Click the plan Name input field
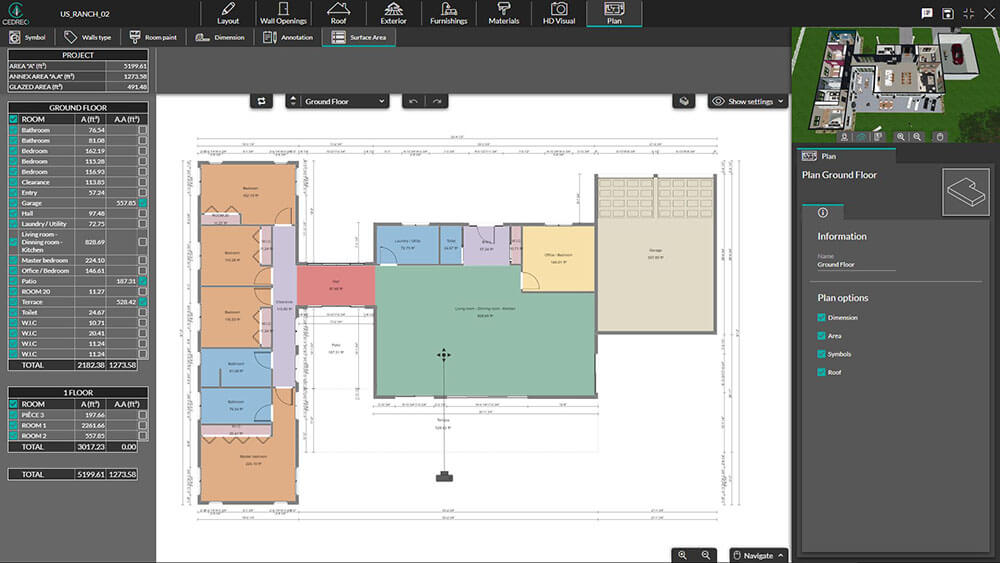 (856, 265)
